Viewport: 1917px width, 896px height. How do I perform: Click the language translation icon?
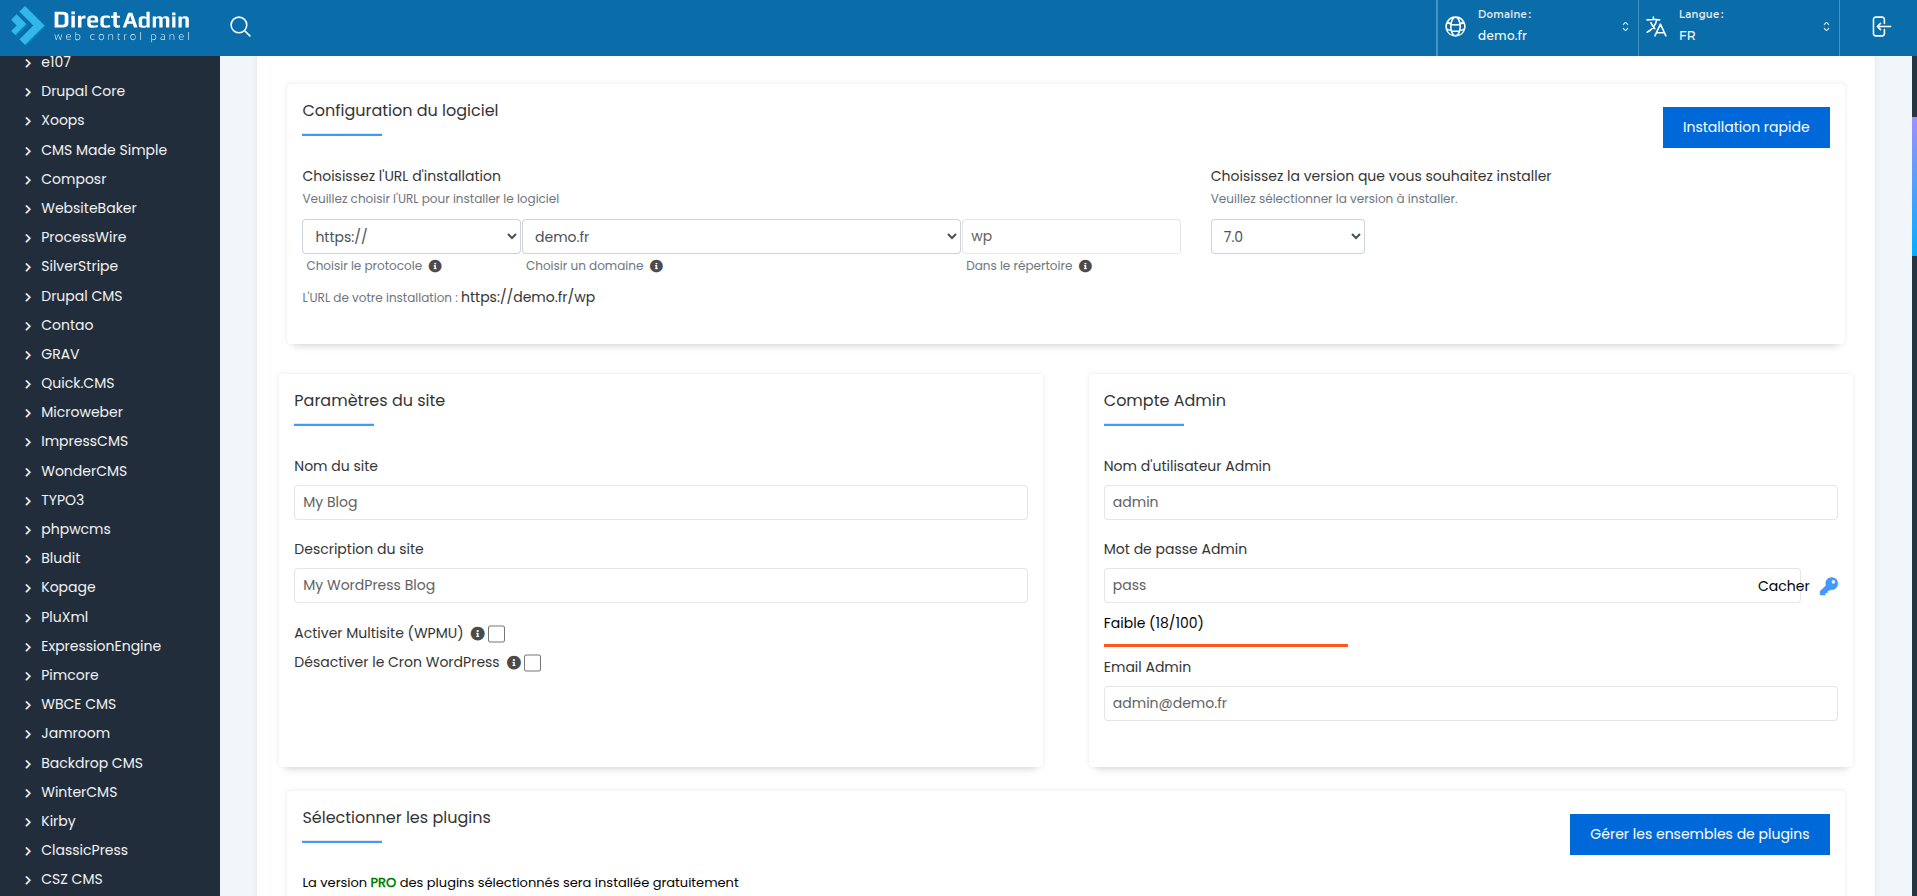coord(1656,27)
